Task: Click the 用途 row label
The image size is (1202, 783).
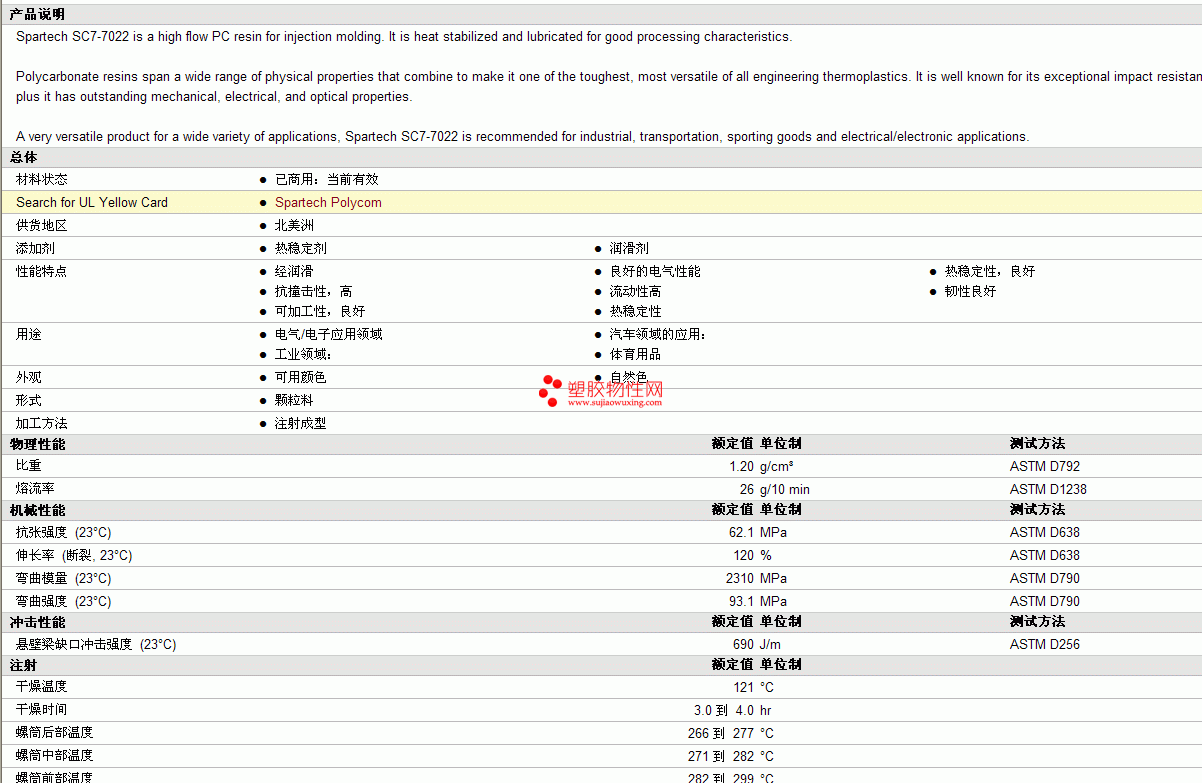Action: click(29, 334)
